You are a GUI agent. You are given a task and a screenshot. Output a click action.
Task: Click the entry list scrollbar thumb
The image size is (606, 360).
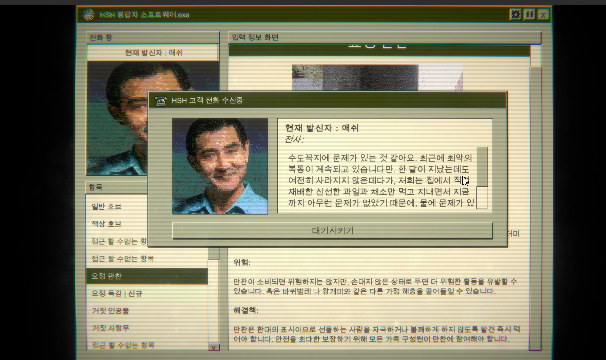pyautogui.click(x=214, y=253)
